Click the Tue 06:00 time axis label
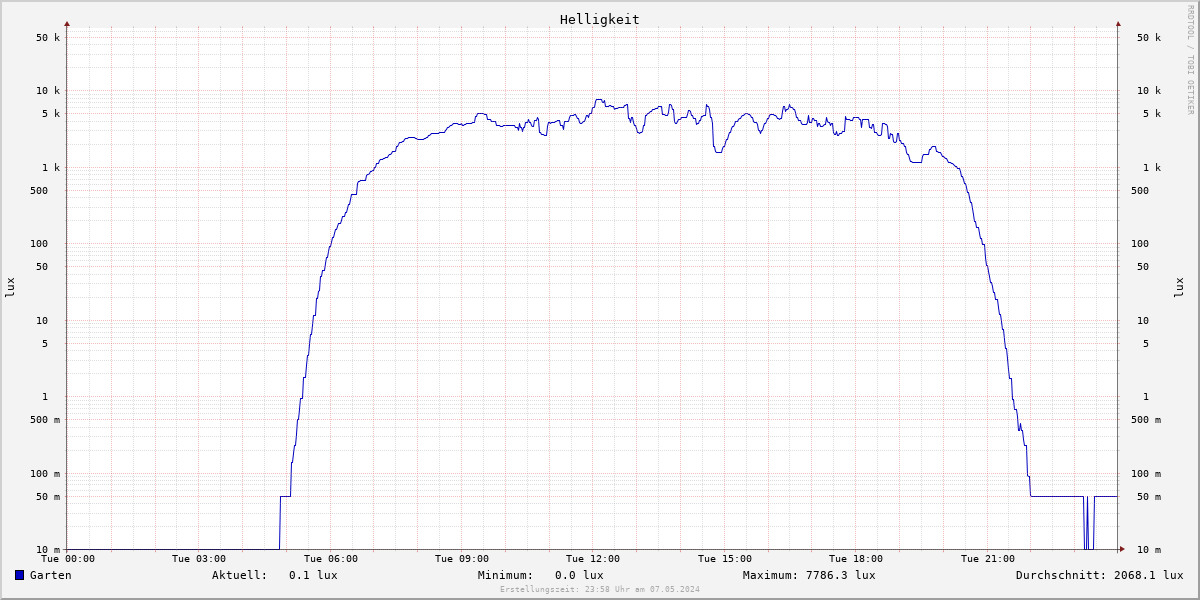Viewport: 1200px width, 600px height. pos(331,559)
